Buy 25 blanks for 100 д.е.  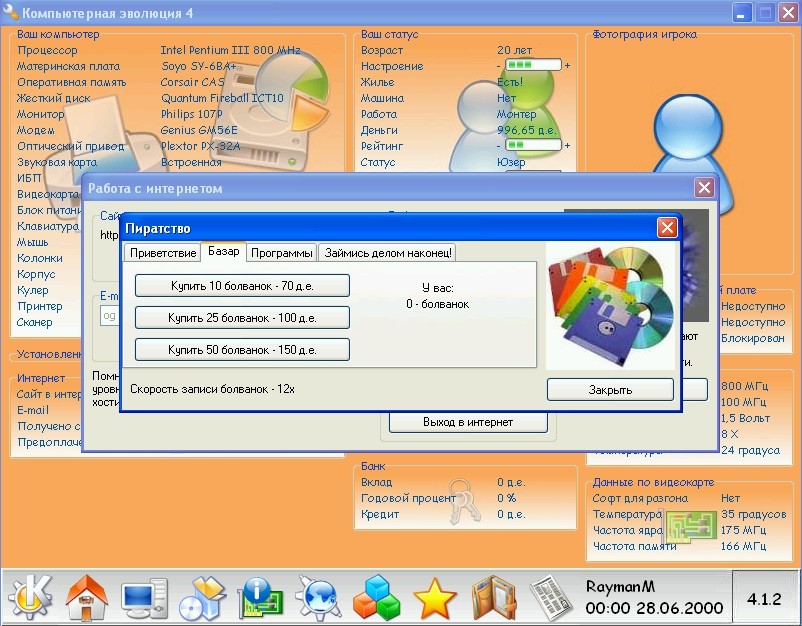pos(242,318)
